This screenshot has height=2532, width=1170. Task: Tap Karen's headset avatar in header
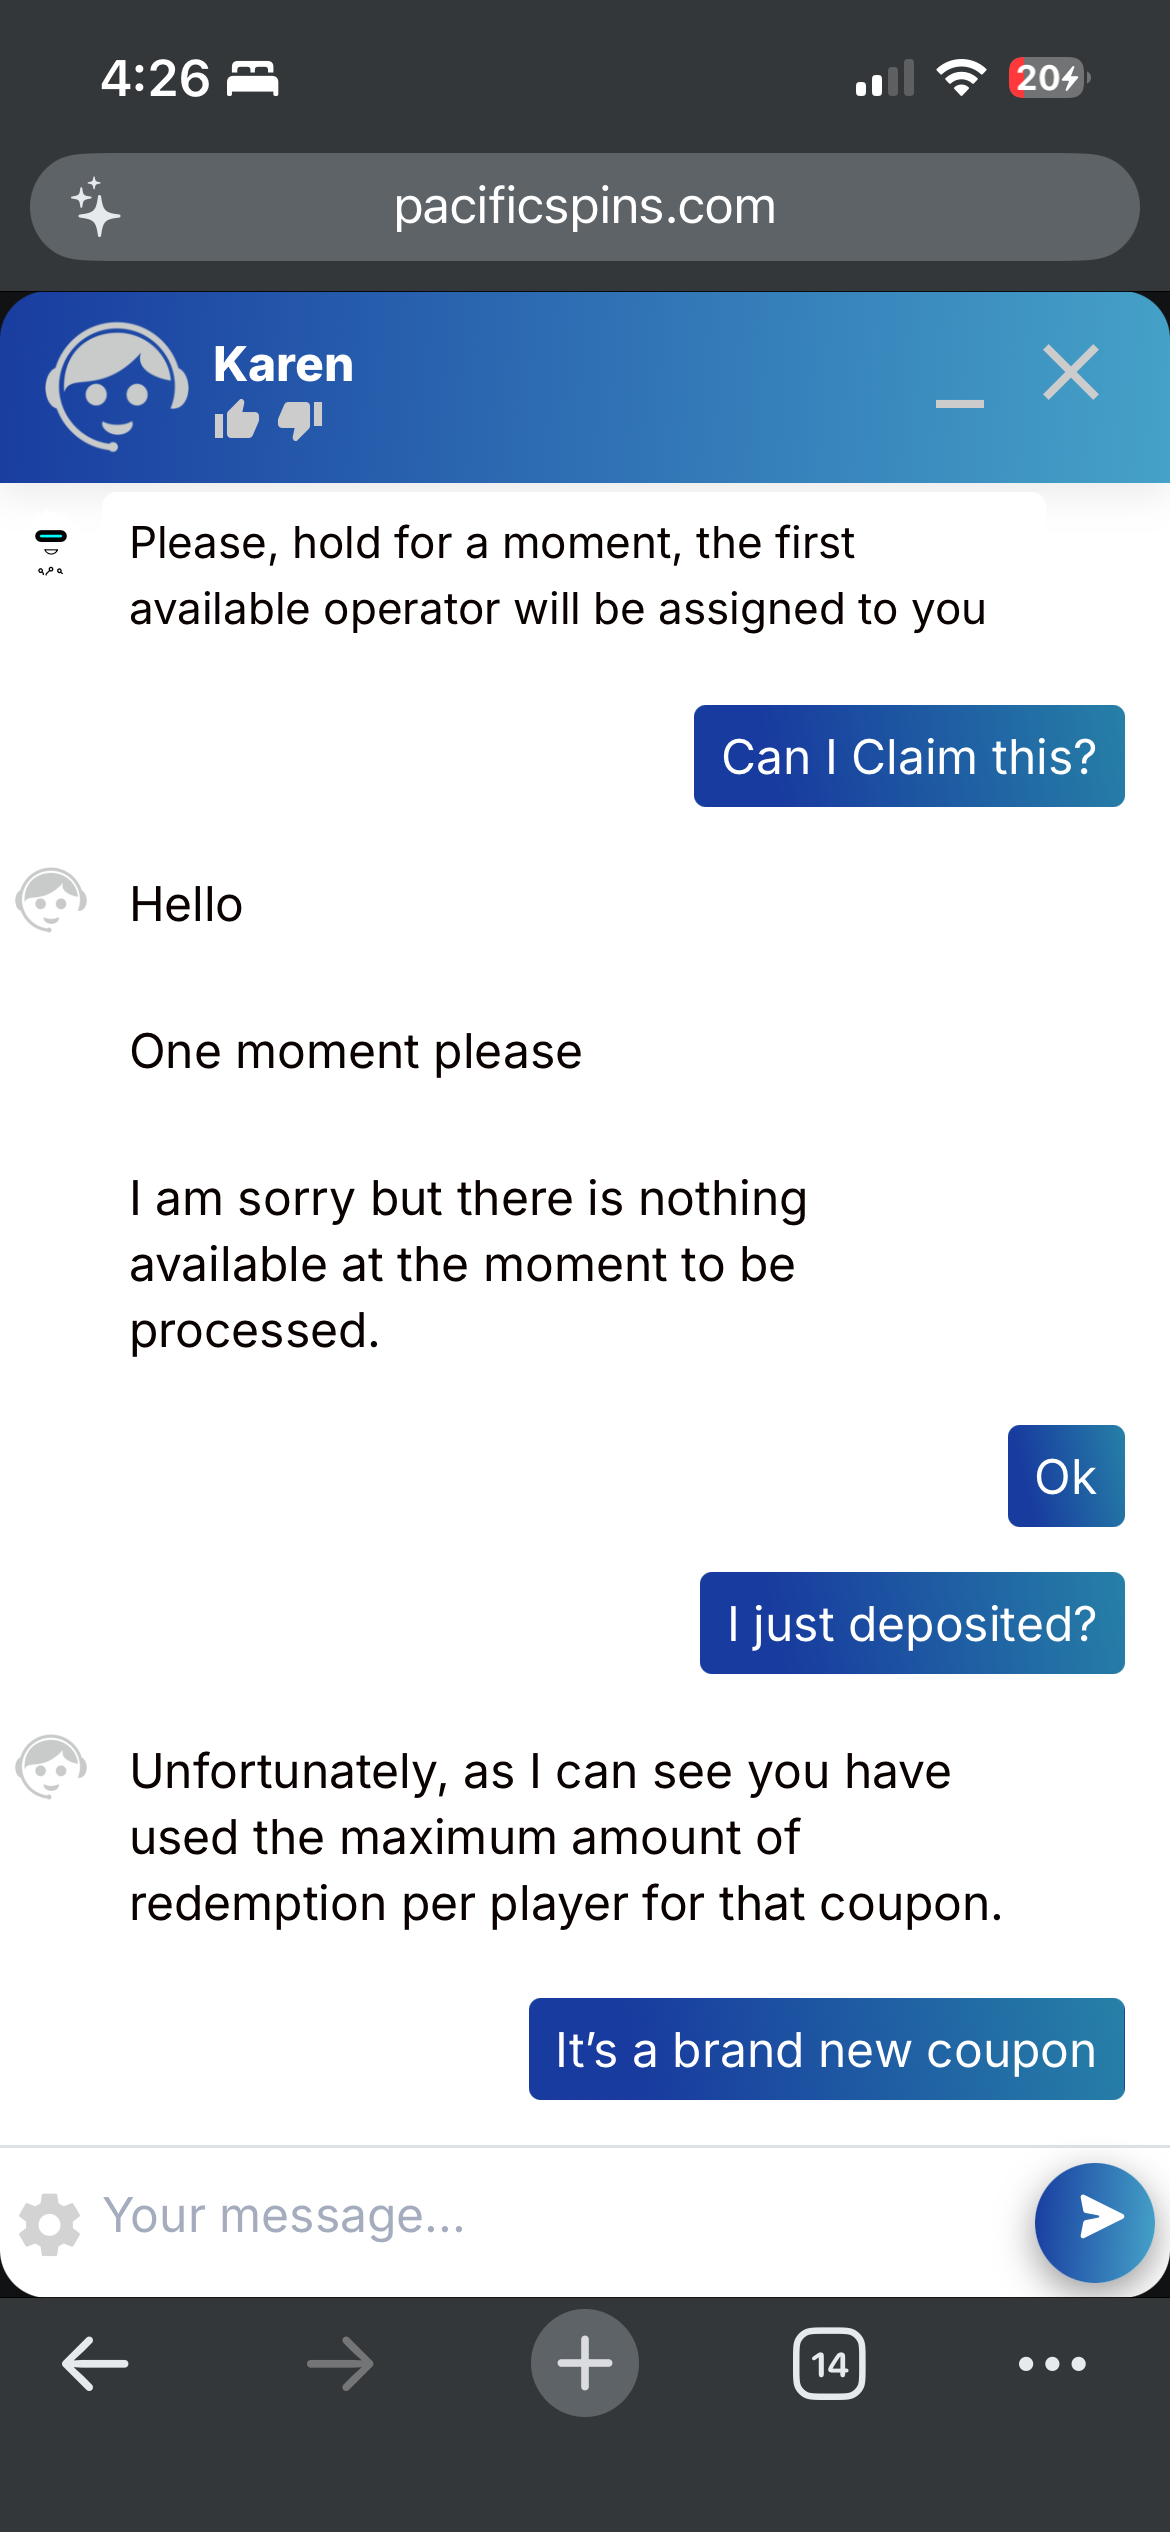(116, 386)
